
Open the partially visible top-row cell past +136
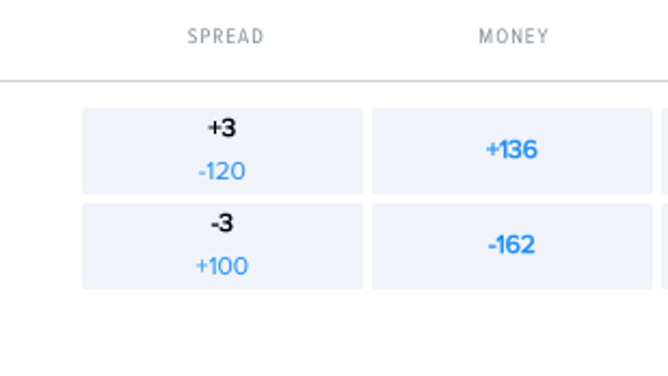tap(665, 151)
